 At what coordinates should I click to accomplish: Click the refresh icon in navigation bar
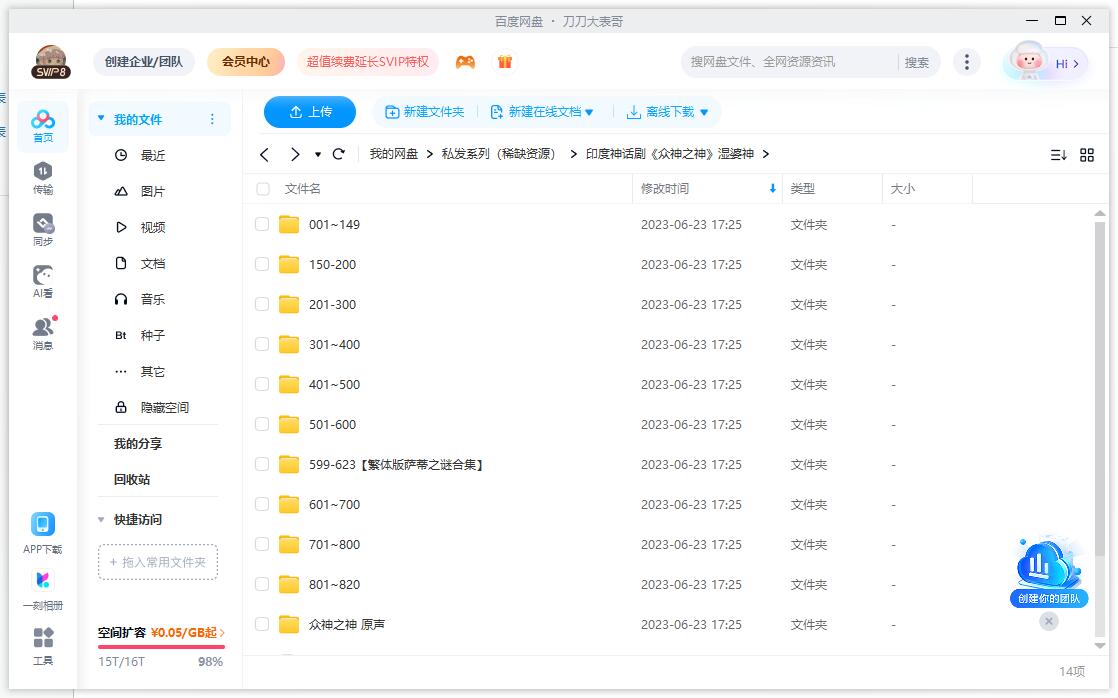click(x=339, y=154)
